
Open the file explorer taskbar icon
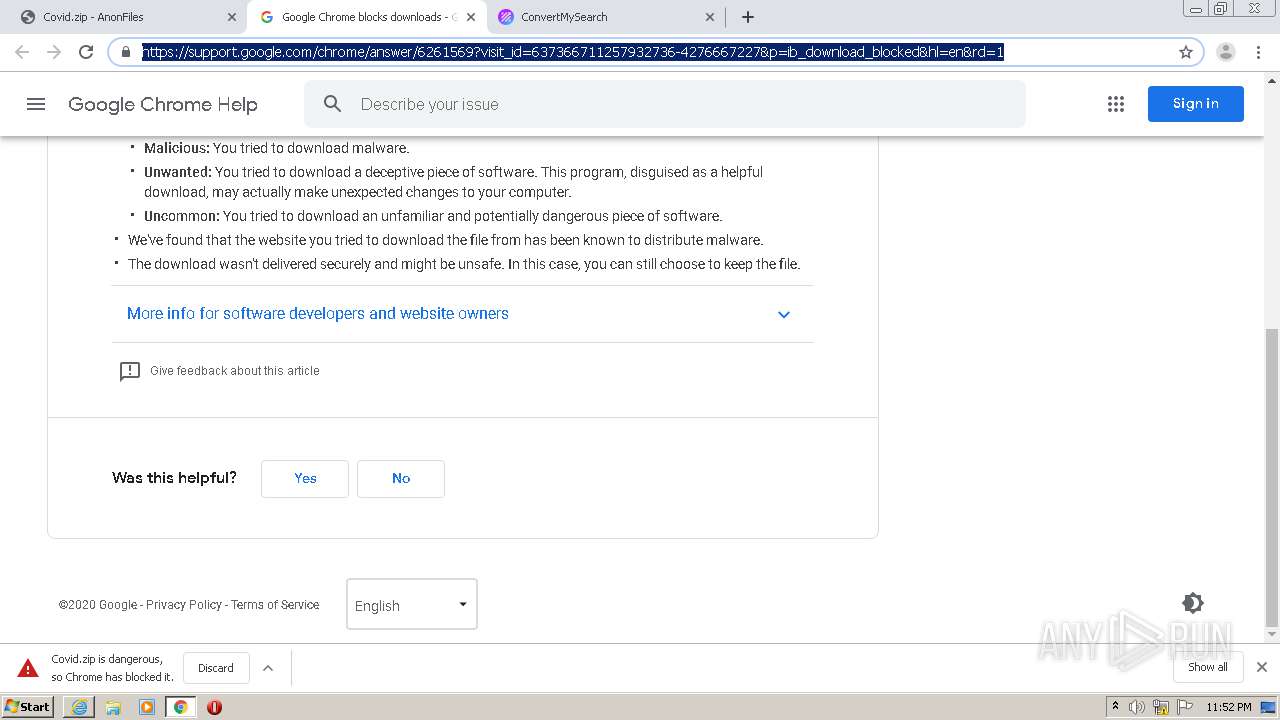pyautogui.click(x=113, y=707)
